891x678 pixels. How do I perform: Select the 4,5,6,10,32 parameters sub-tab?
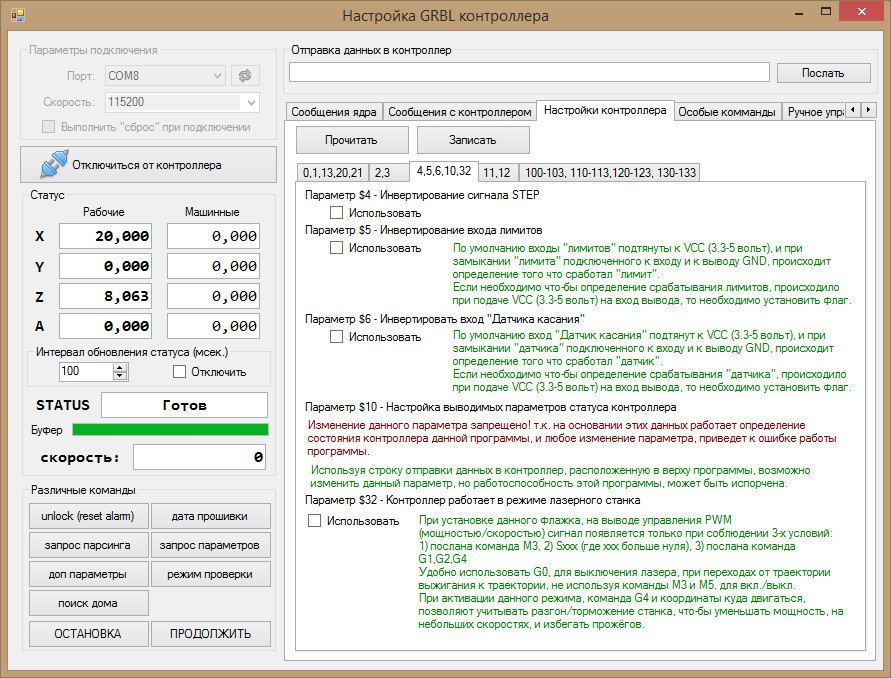tap(444, 170)
